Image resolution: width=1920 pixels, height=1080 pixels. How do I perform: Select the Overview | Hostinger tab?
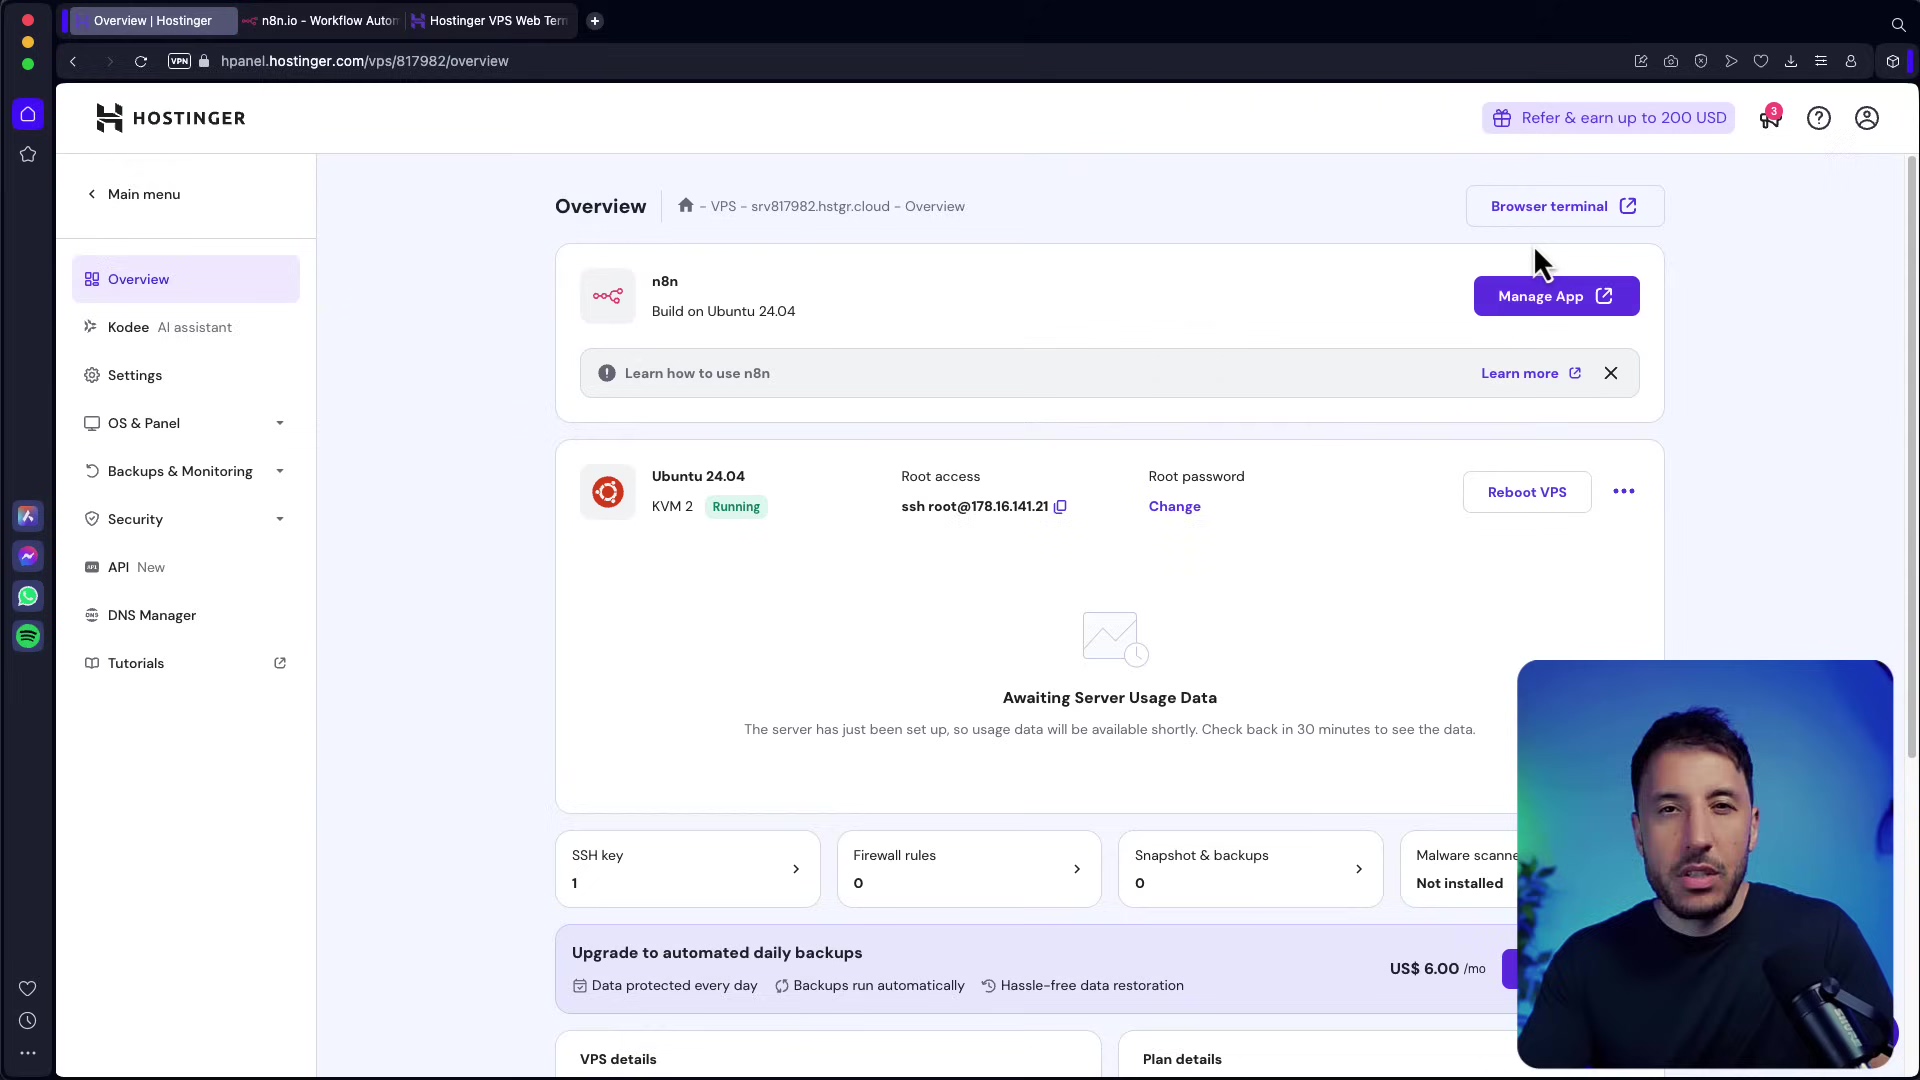click(152, 20)
